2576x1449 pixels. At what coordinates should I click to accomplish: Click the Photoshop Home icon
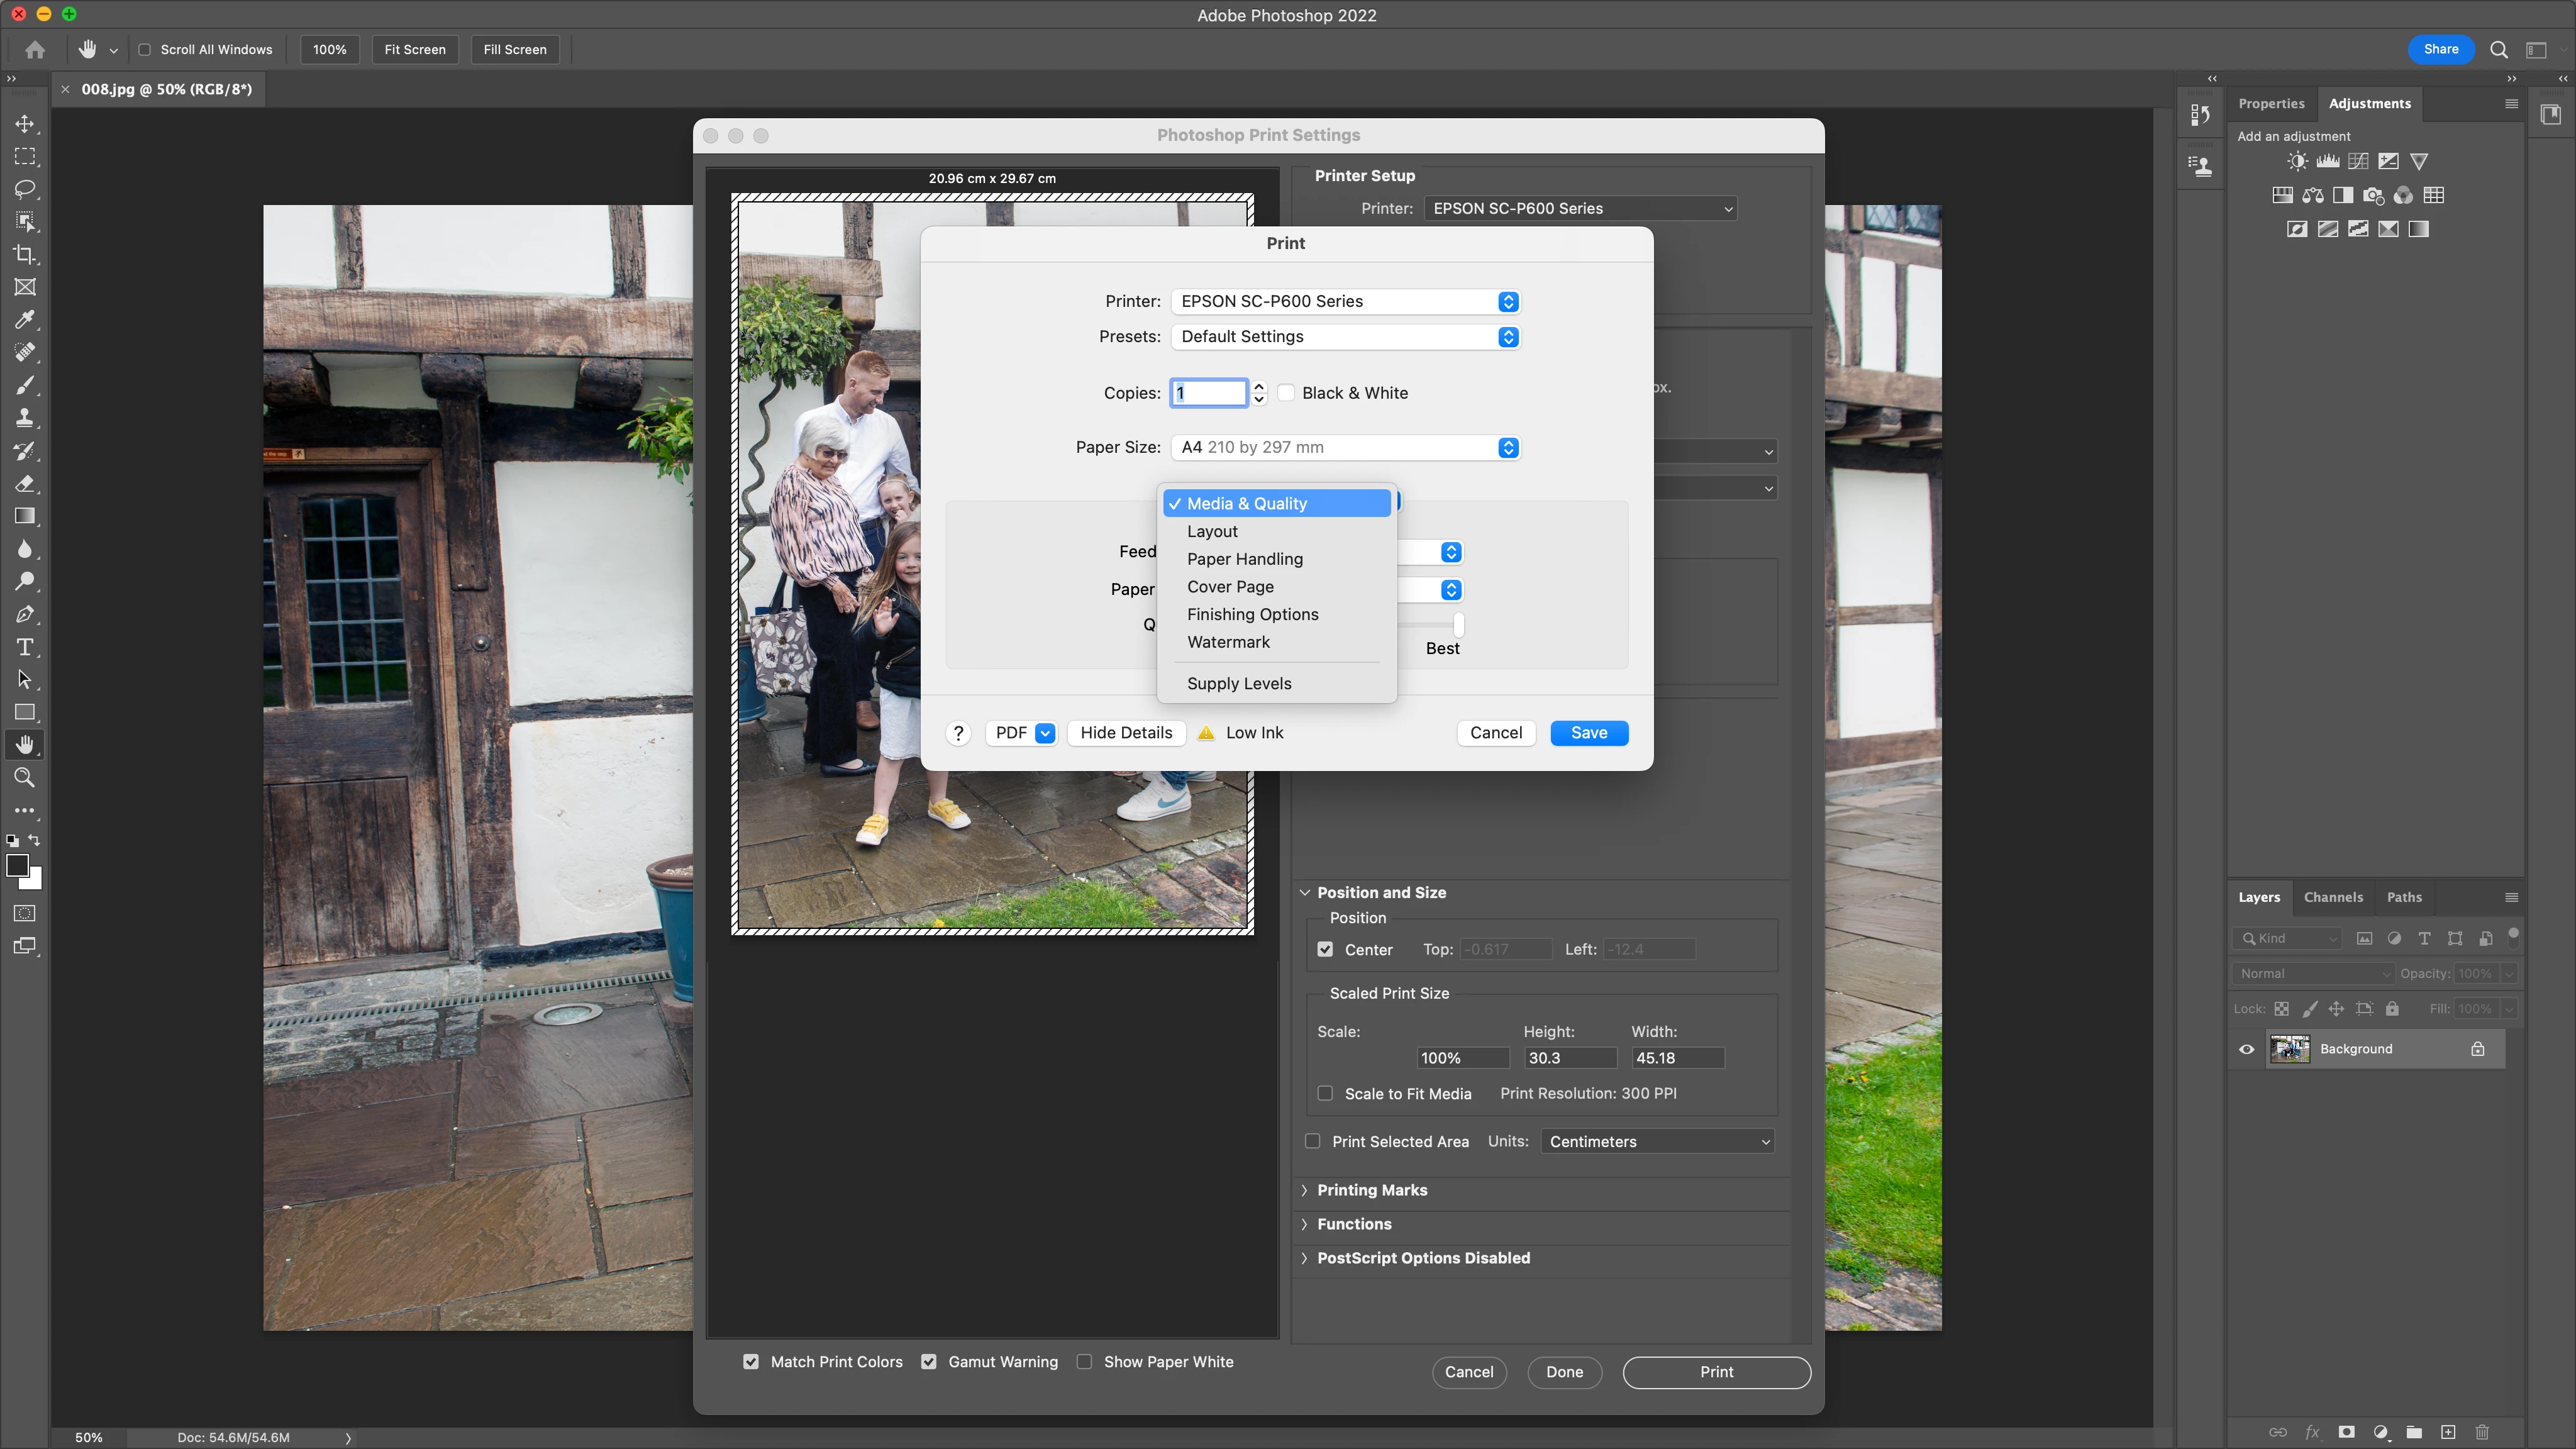[x=35, y=49]
